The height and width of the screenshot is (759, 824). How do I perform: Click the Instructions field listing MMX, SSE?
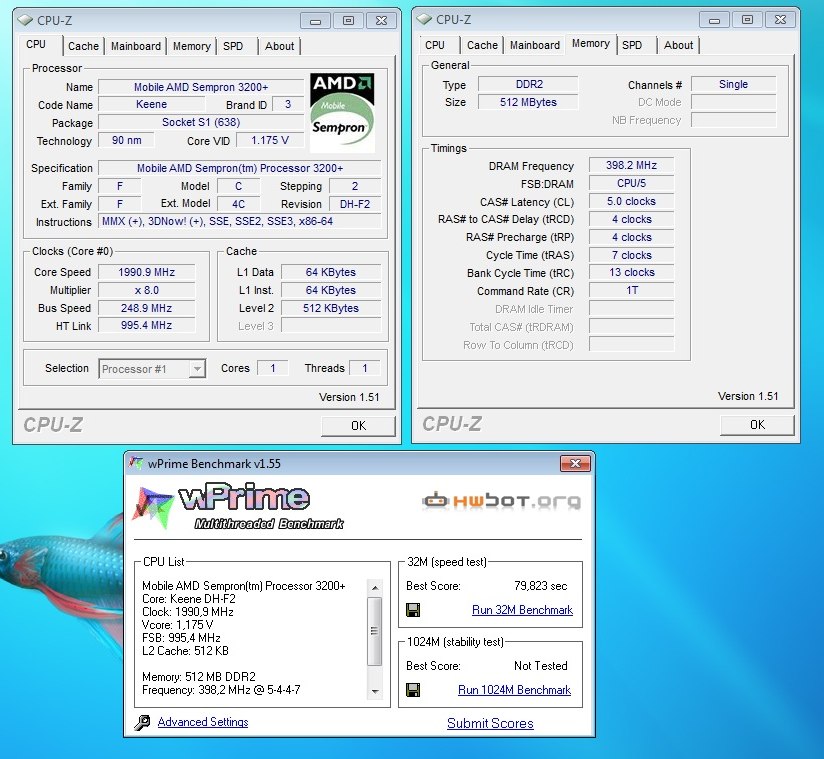[240, 221]
